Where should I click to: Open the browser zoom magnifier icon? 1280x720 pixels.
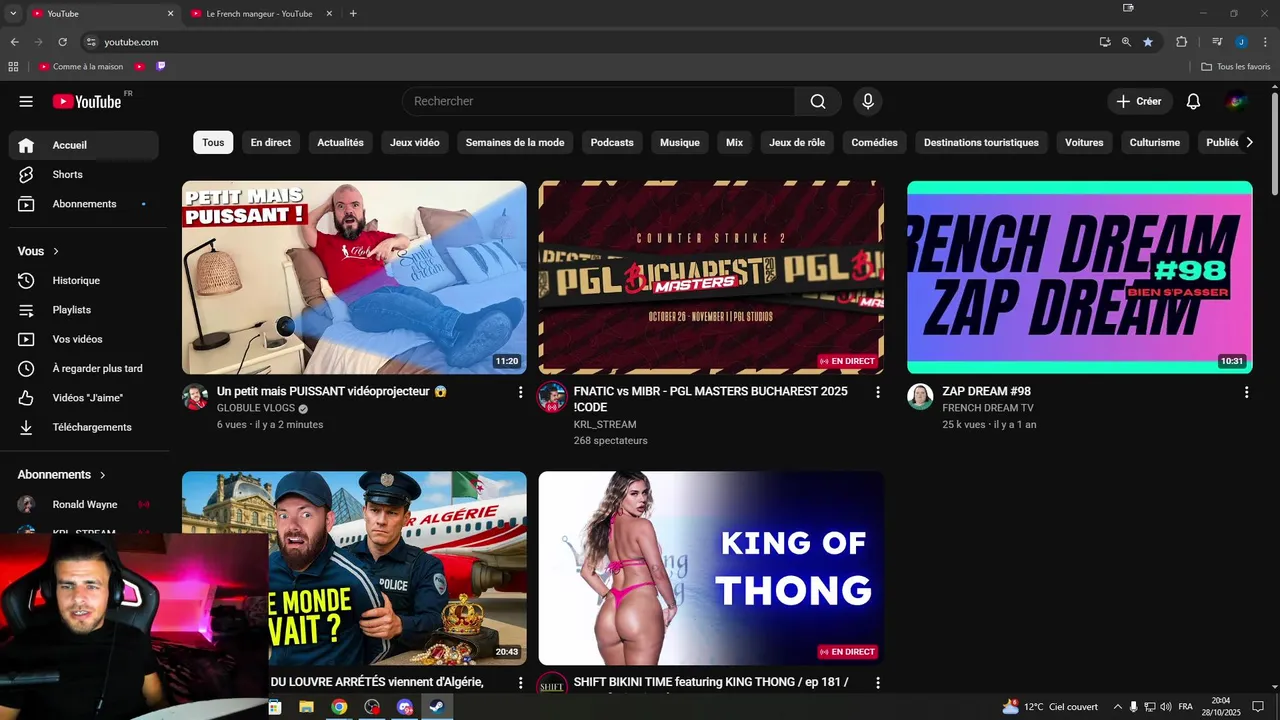[1126, 42]
